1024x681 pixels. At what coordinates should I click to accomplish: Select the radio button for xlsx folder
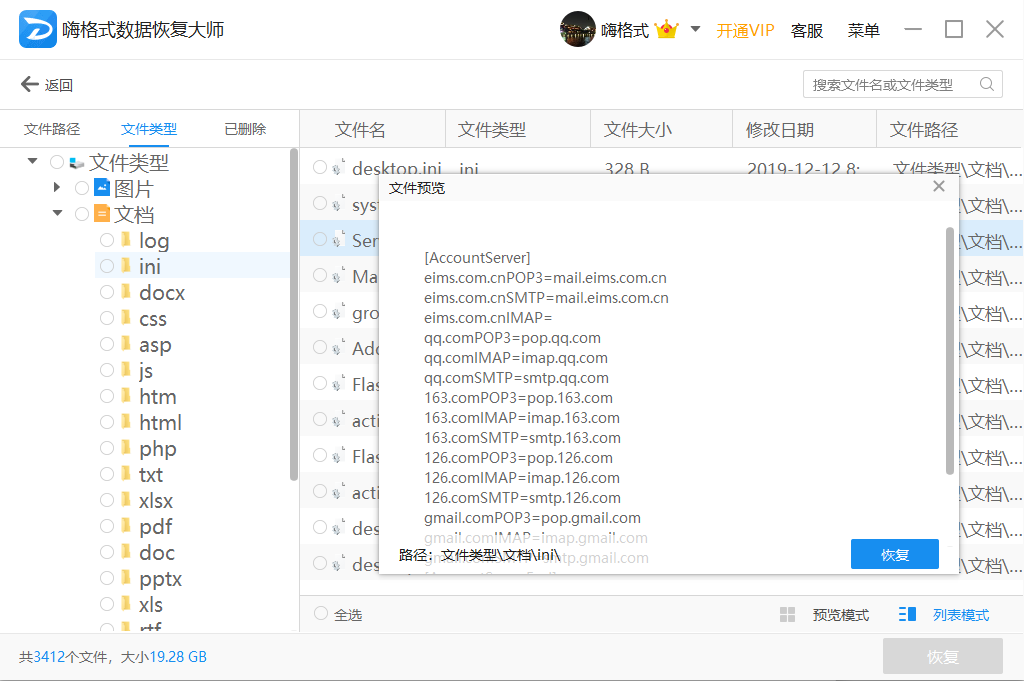[x=106, y=500]
